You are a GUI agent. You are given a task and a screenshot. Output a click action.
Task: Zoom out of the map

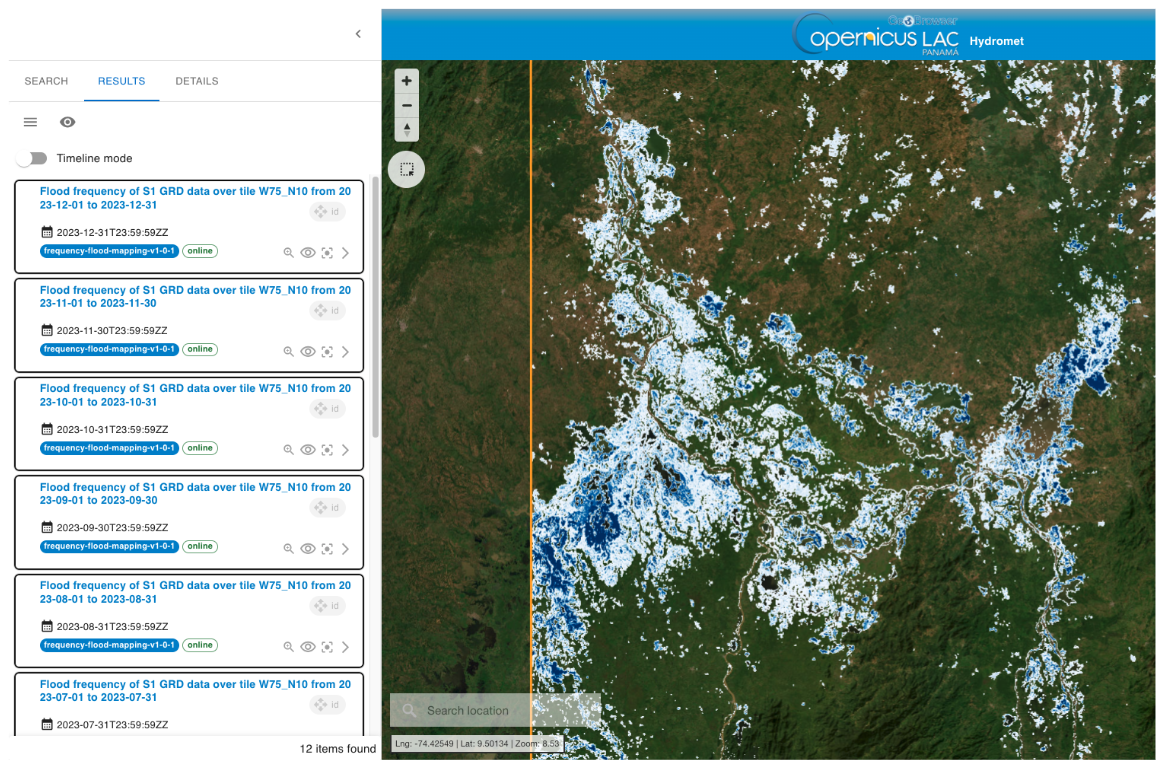pyautogui.click(x=406, y=105)
